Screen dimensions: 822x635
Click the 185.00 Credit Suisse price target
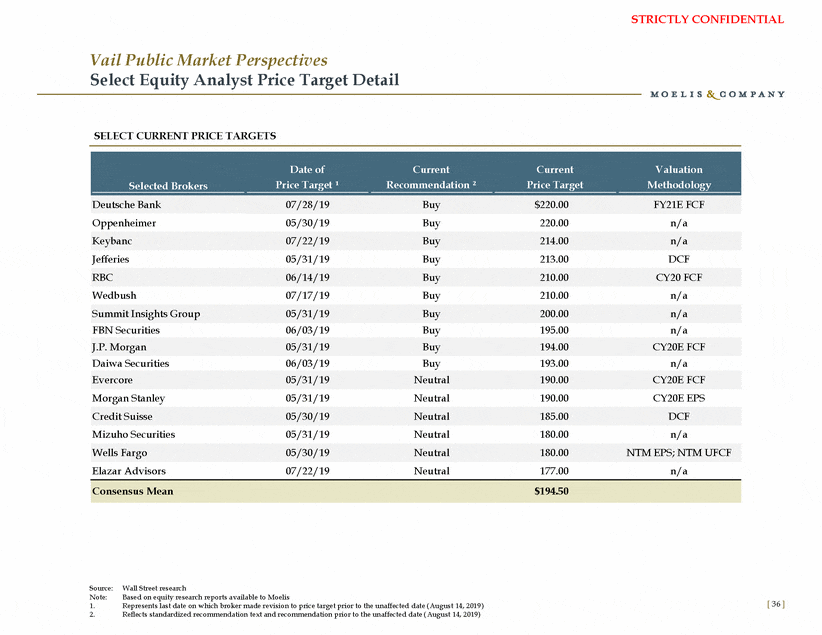[554, 416]
